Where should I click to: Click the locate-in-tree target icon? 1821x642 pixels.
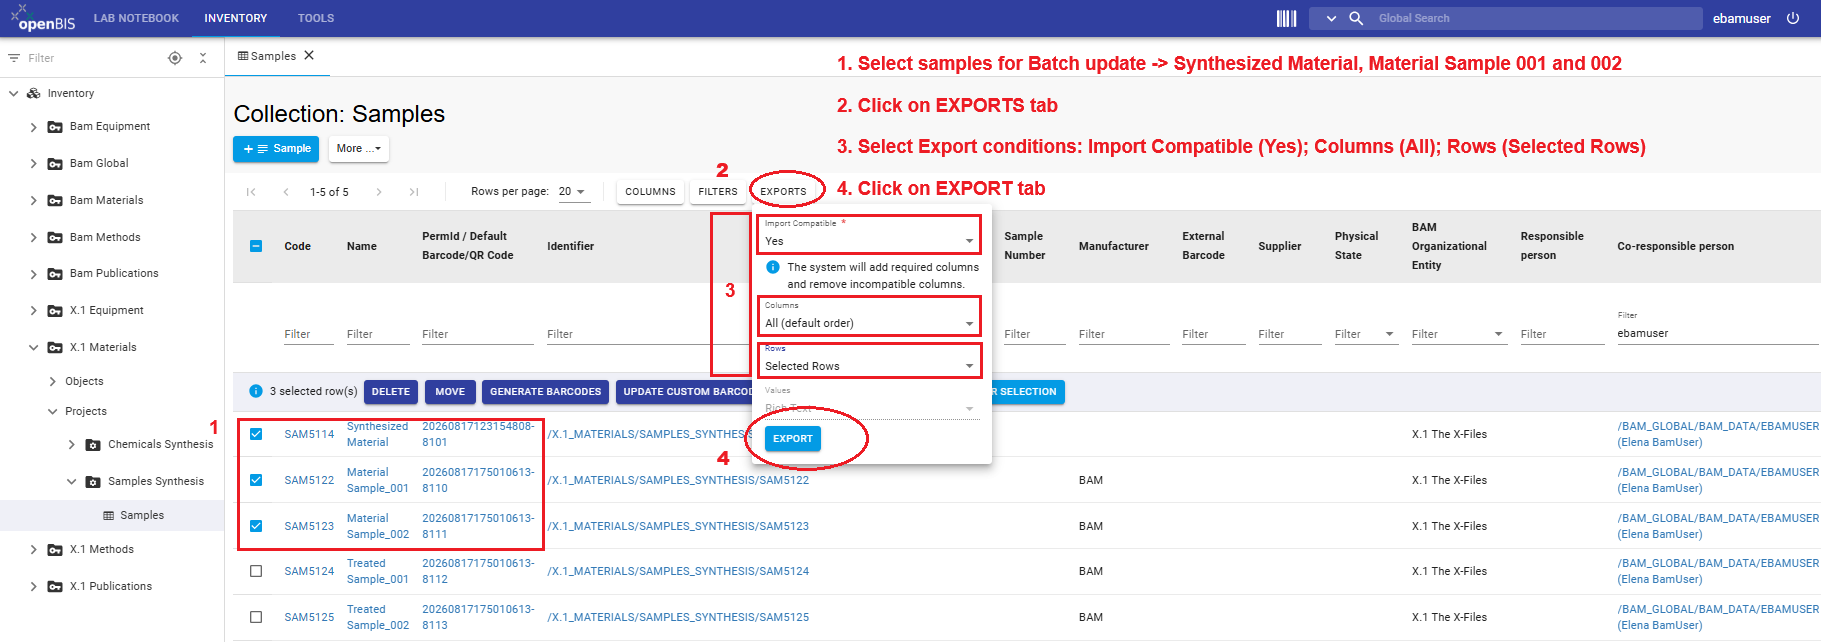[x=175, y=58]
